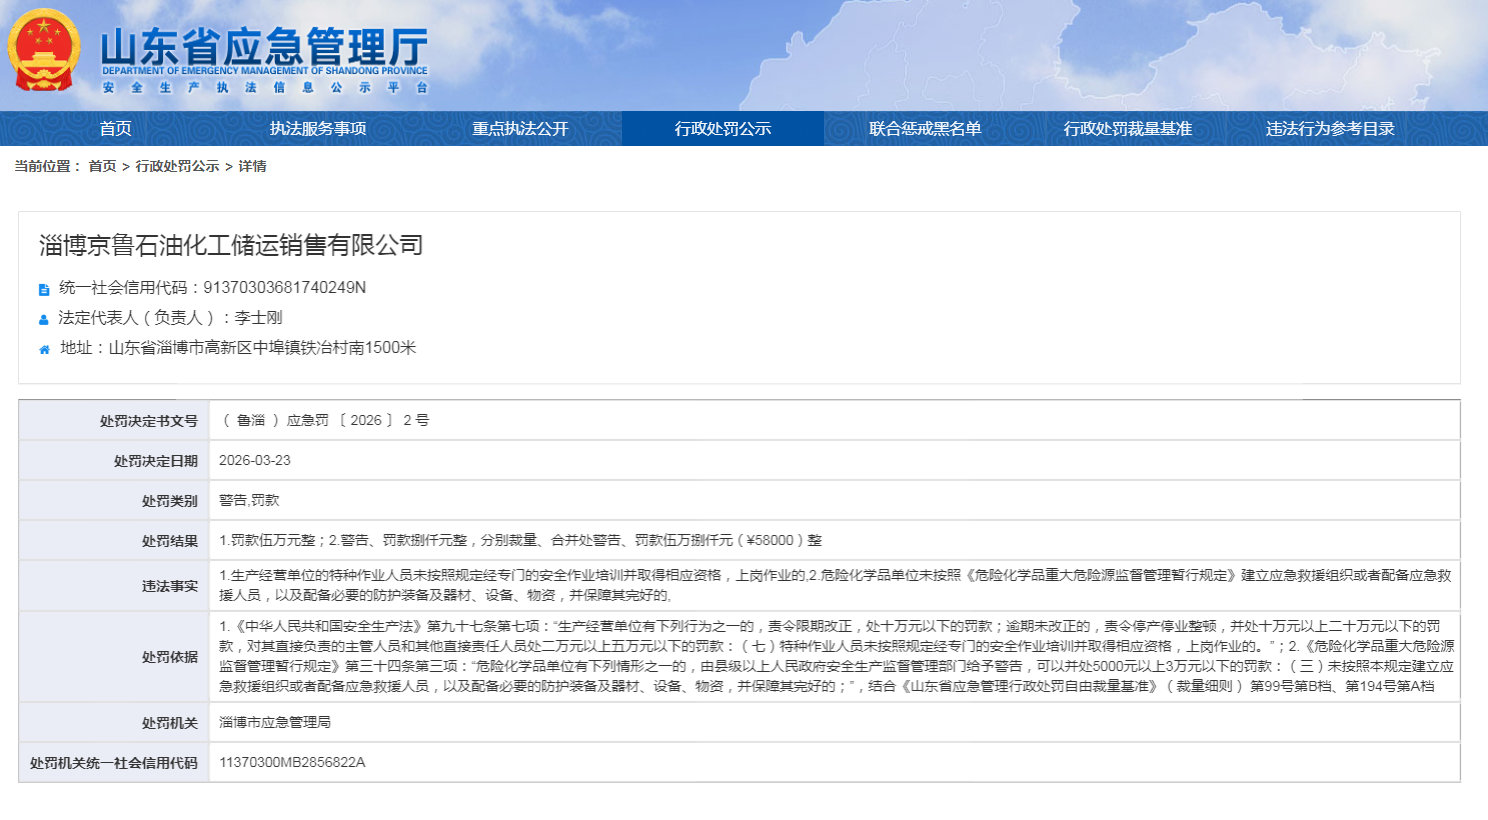Screen dimensions: 1488x820
Task: Click the credit code 91370303681740249N
Action: pyautogui.click(x=284, y=288)
